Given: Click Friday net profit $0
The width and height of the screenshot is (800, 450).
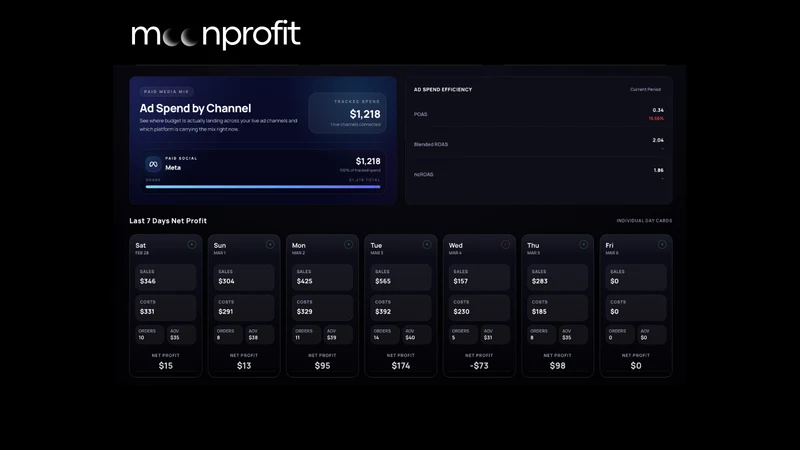Looking at the screenshot, I should pos(636,365).
